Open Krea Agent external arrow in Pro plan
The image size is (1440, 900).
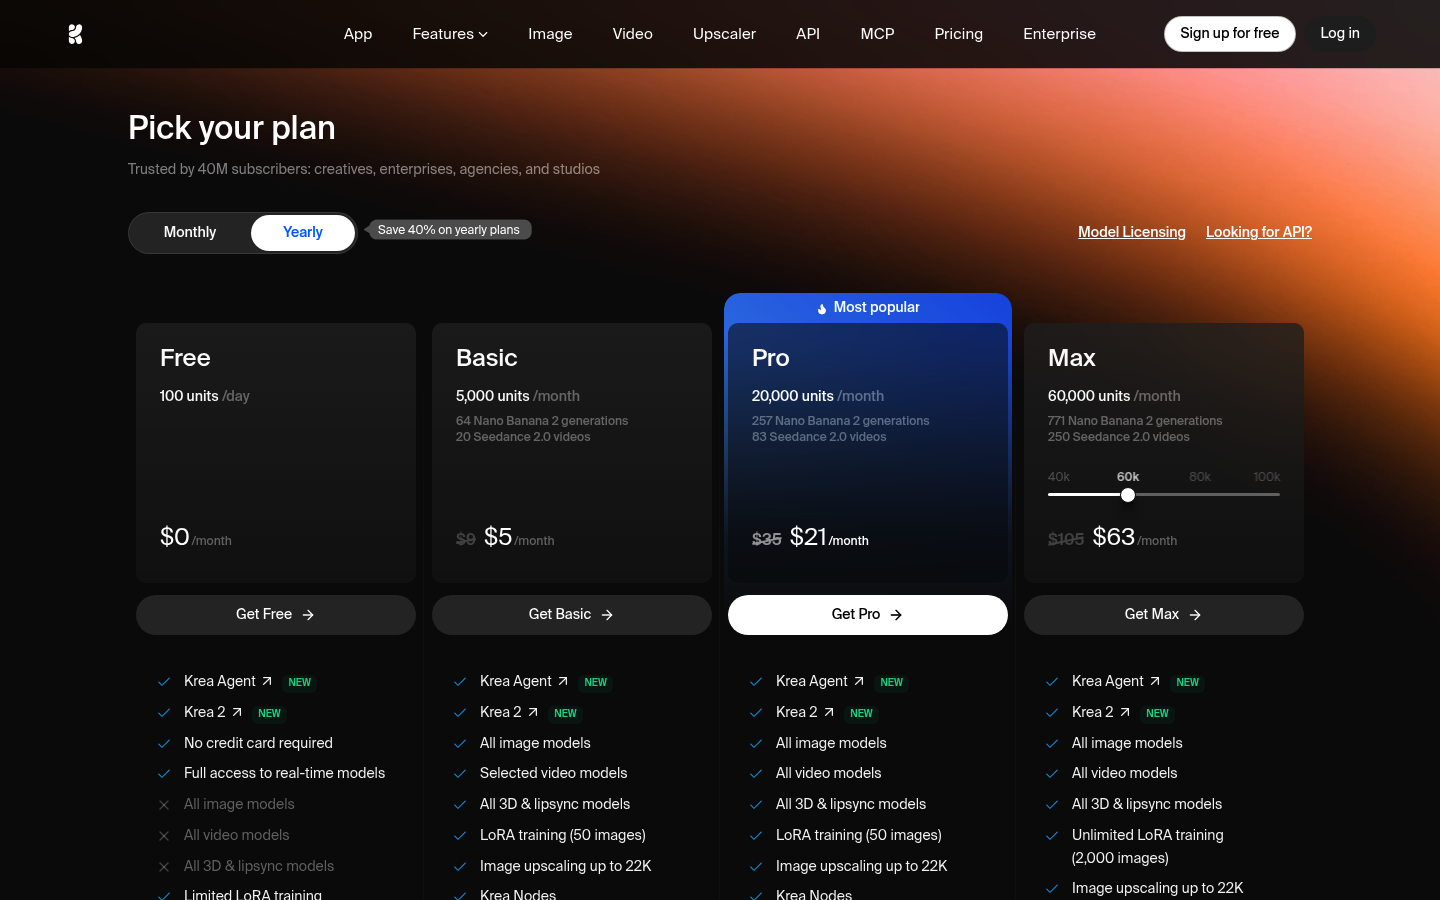pos(859,681)
